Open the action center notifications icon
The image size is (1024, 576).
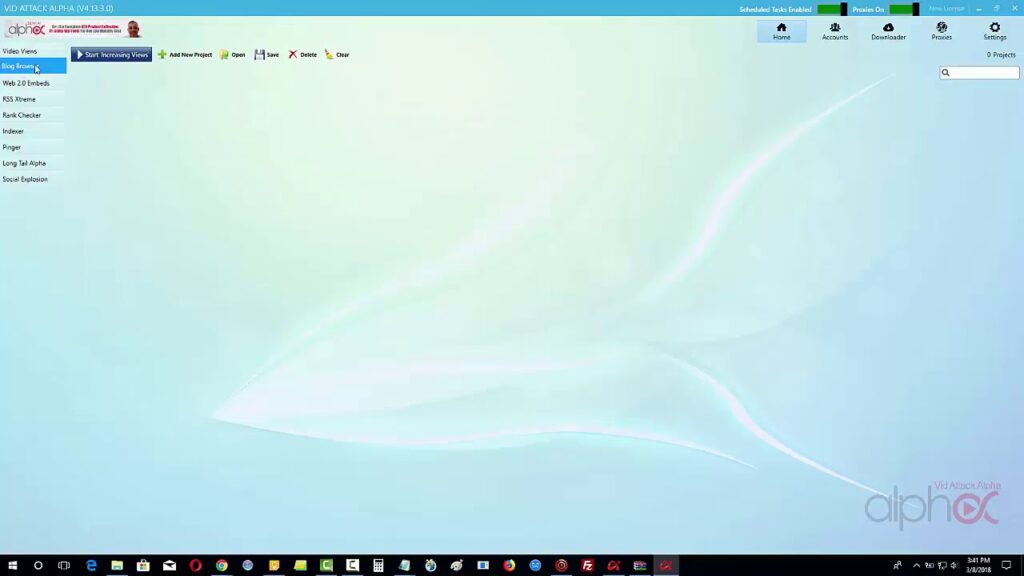tap(1006, 566)
